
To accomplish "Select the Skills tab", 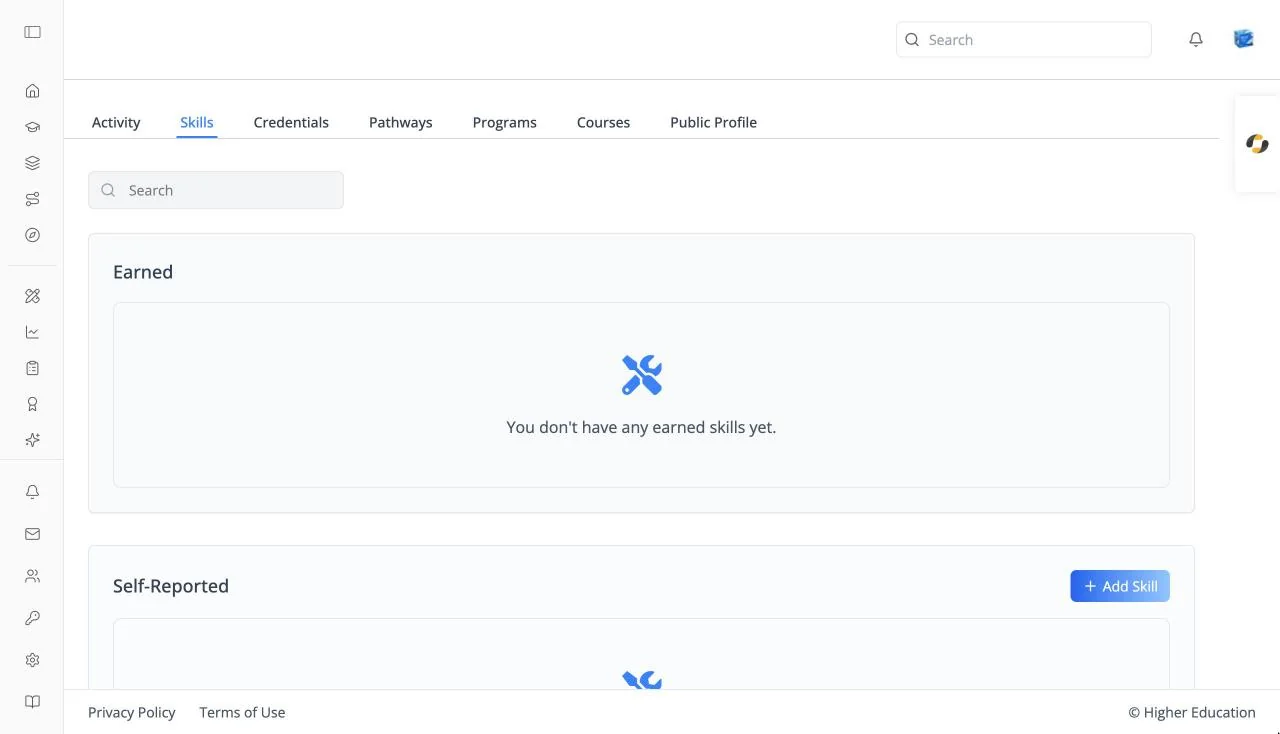I will click(197, 122).
